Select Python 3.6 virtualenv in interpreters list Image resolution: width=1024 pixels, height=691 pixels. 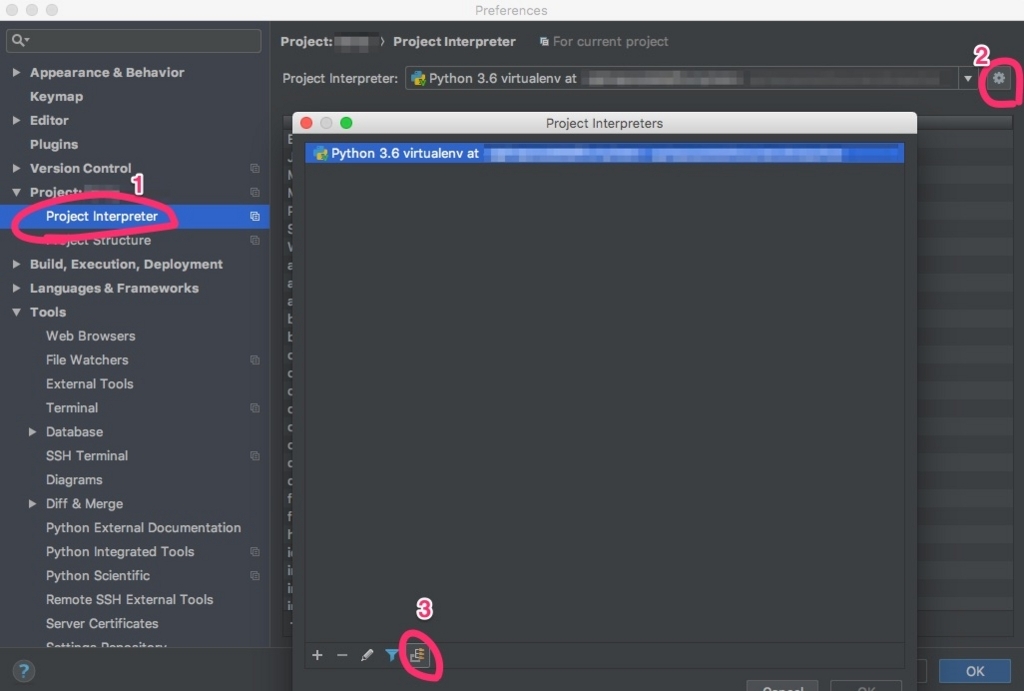click(604, 153)
